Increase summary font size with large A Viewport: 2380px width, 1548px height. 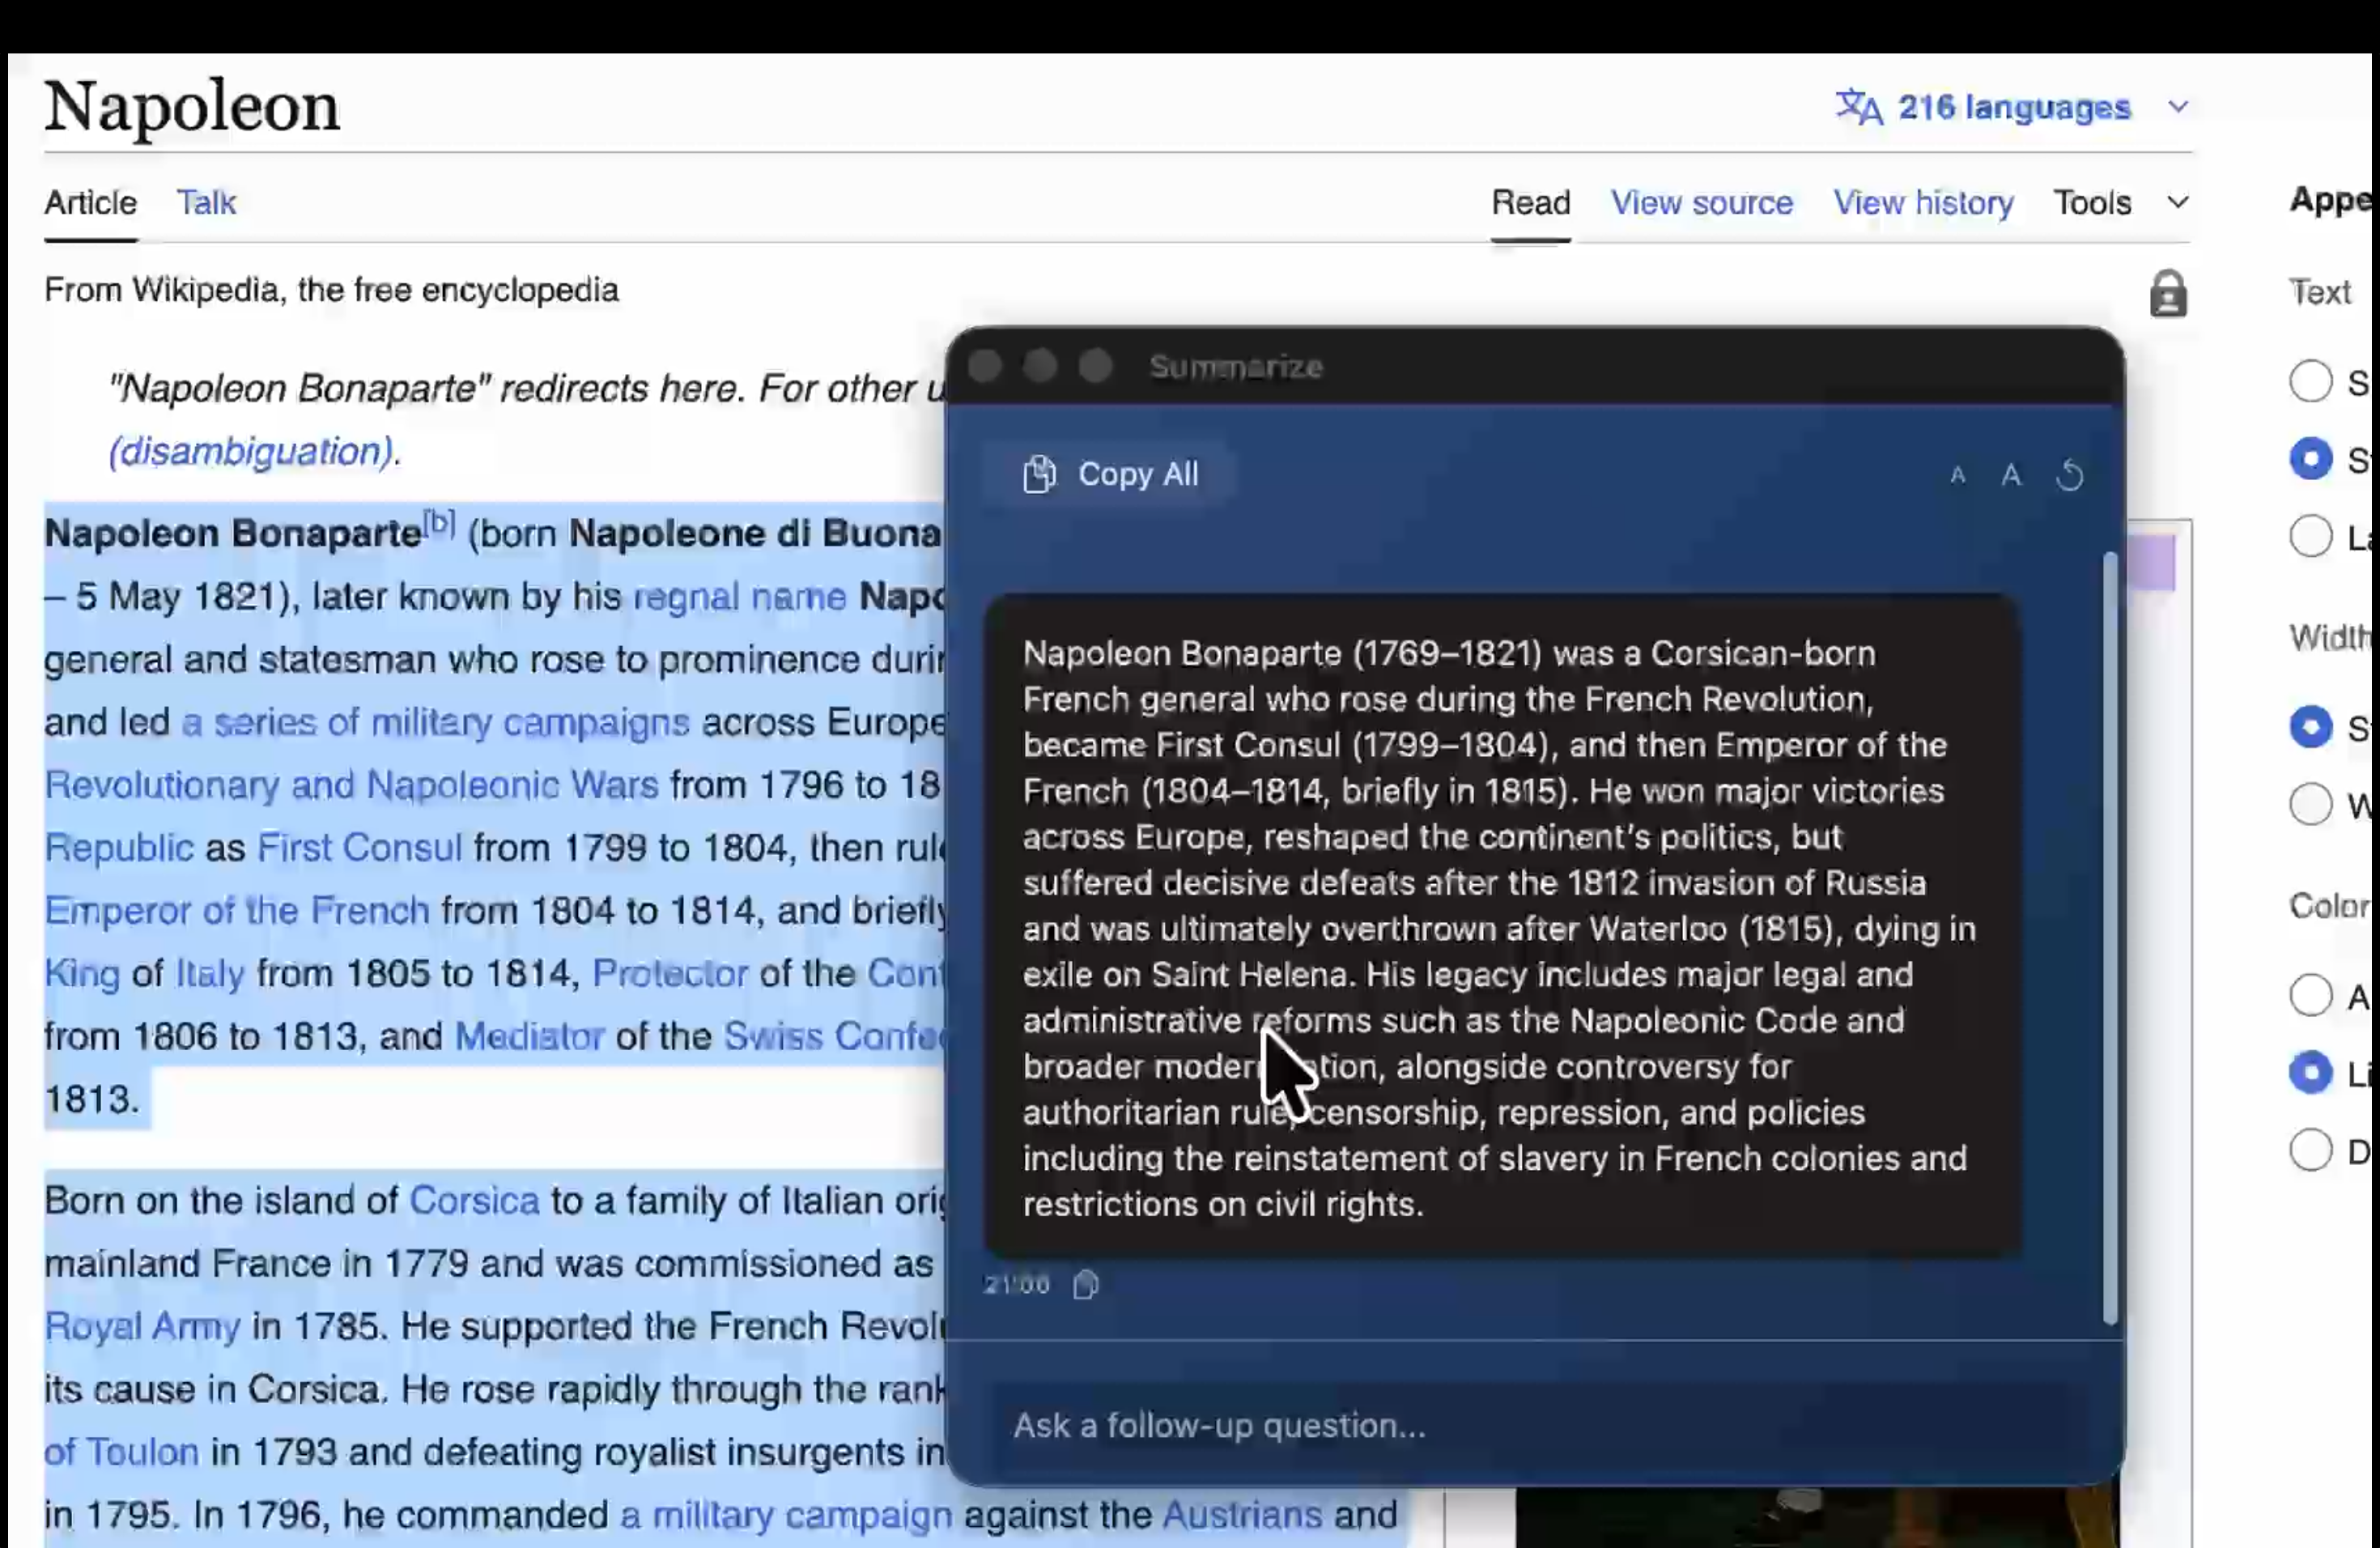[x=2011, y=475]
